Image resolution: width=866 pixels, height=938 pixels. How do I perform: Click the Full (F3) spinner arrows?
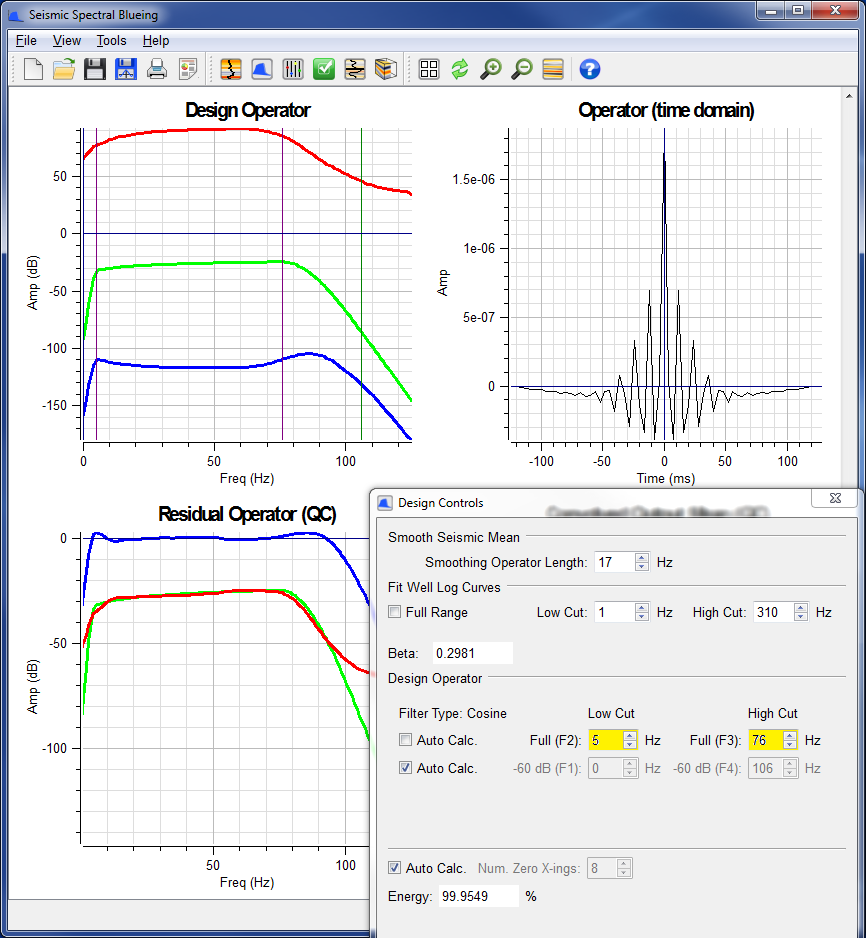pos(790,740)
